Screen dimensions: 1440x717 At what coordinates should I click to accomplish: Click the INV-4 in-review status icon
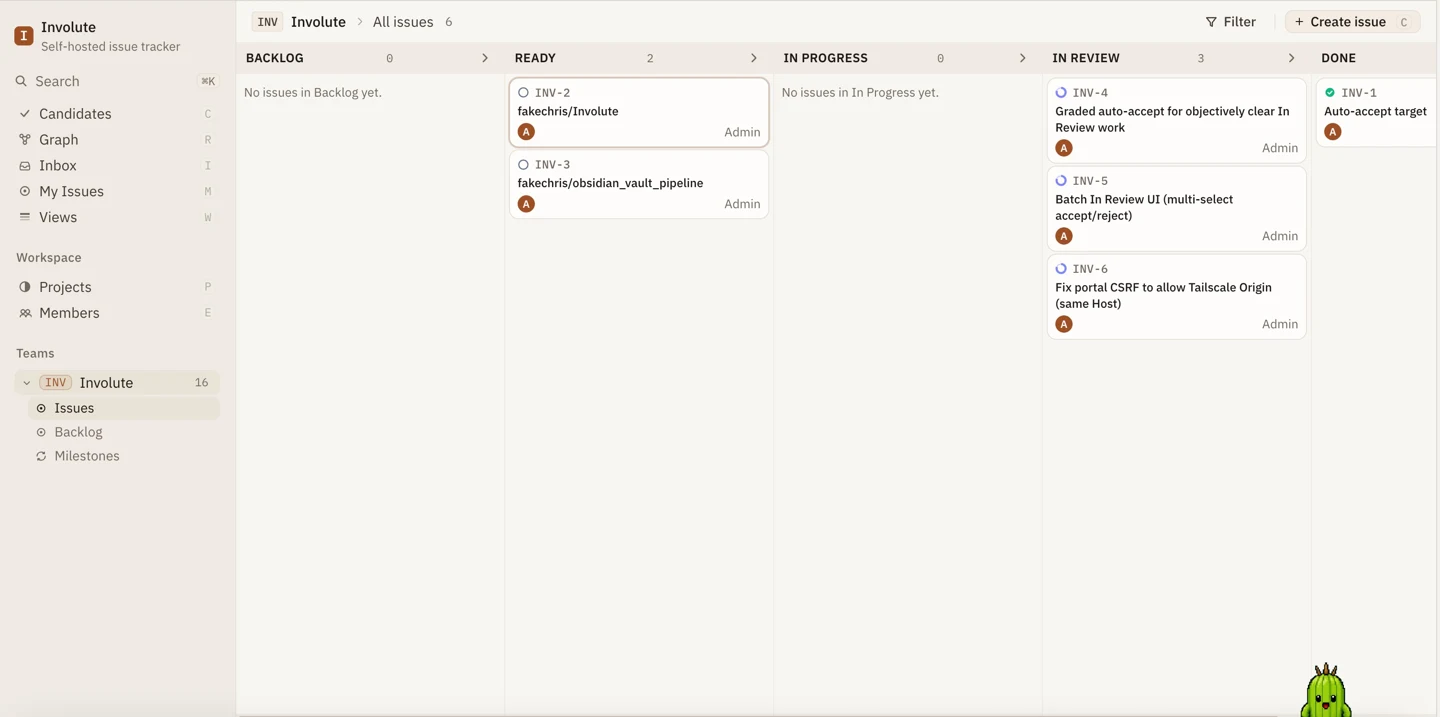click(1061, 93)
